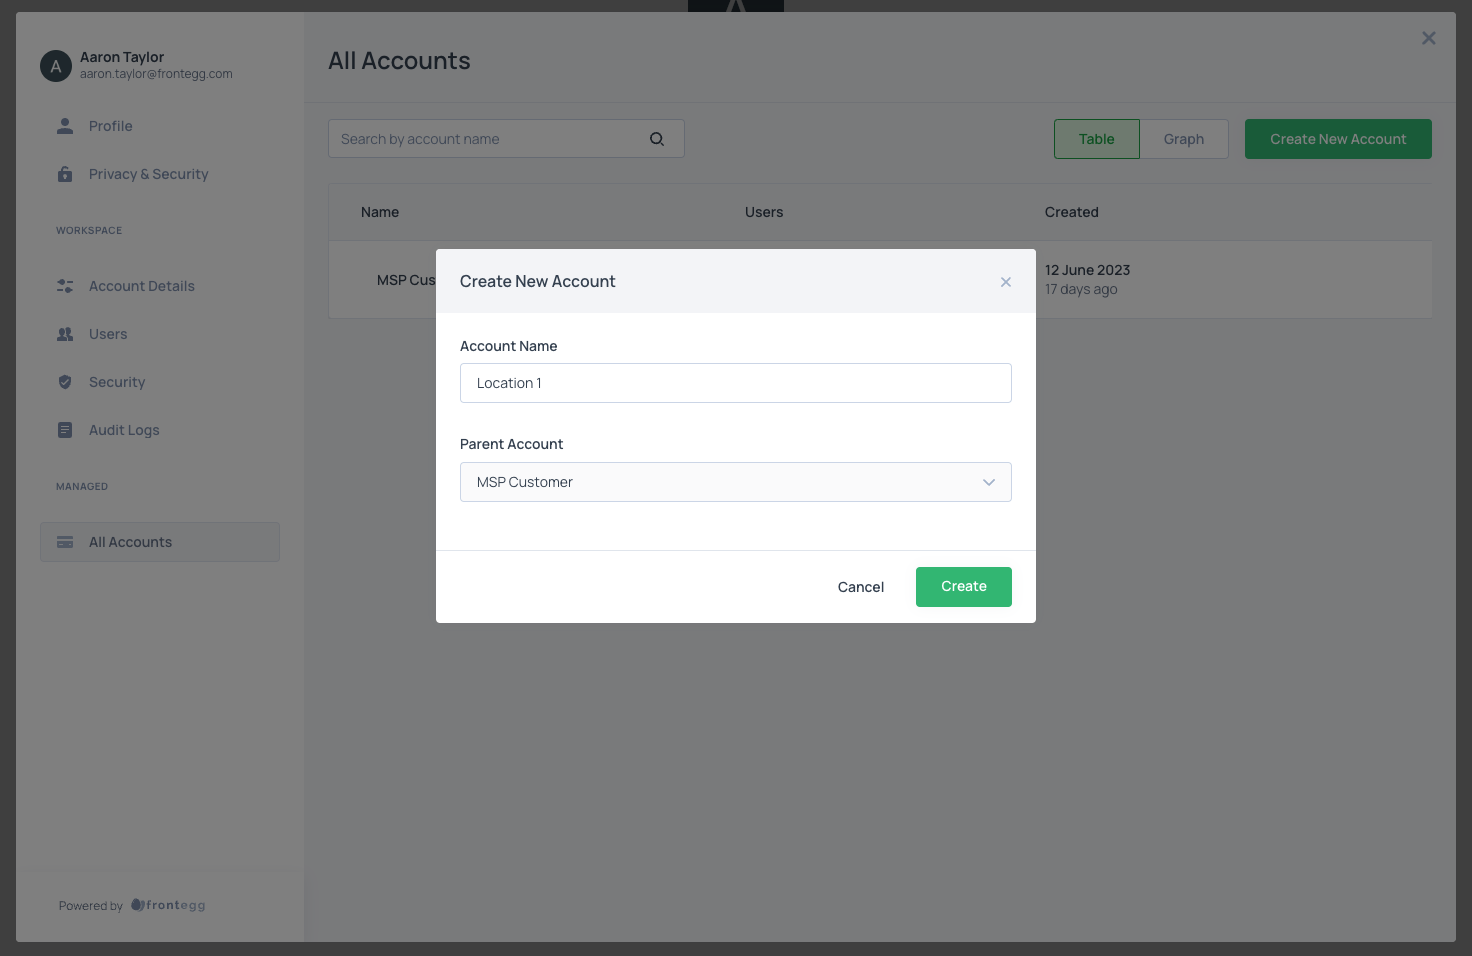Focus the Search by account name field
Viewport: 1472px width, 956px height.
[x=490, y=139]
